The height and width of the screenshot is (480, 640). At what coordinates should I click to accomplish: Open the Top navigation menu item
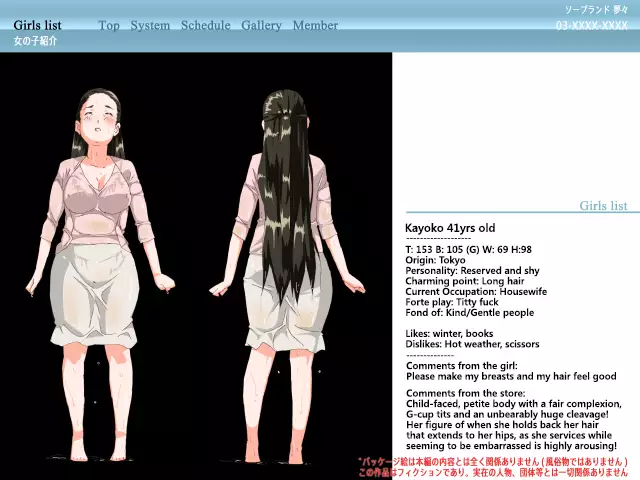pos(109,25)
